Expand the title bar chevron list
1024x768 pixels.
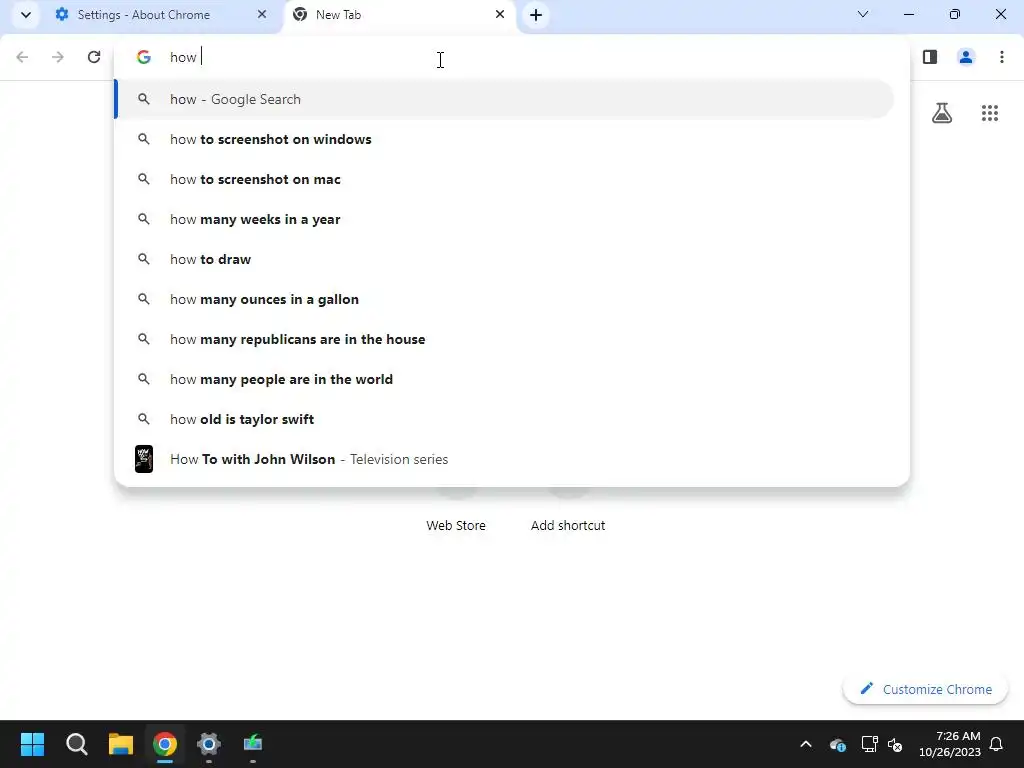point(863,14)
